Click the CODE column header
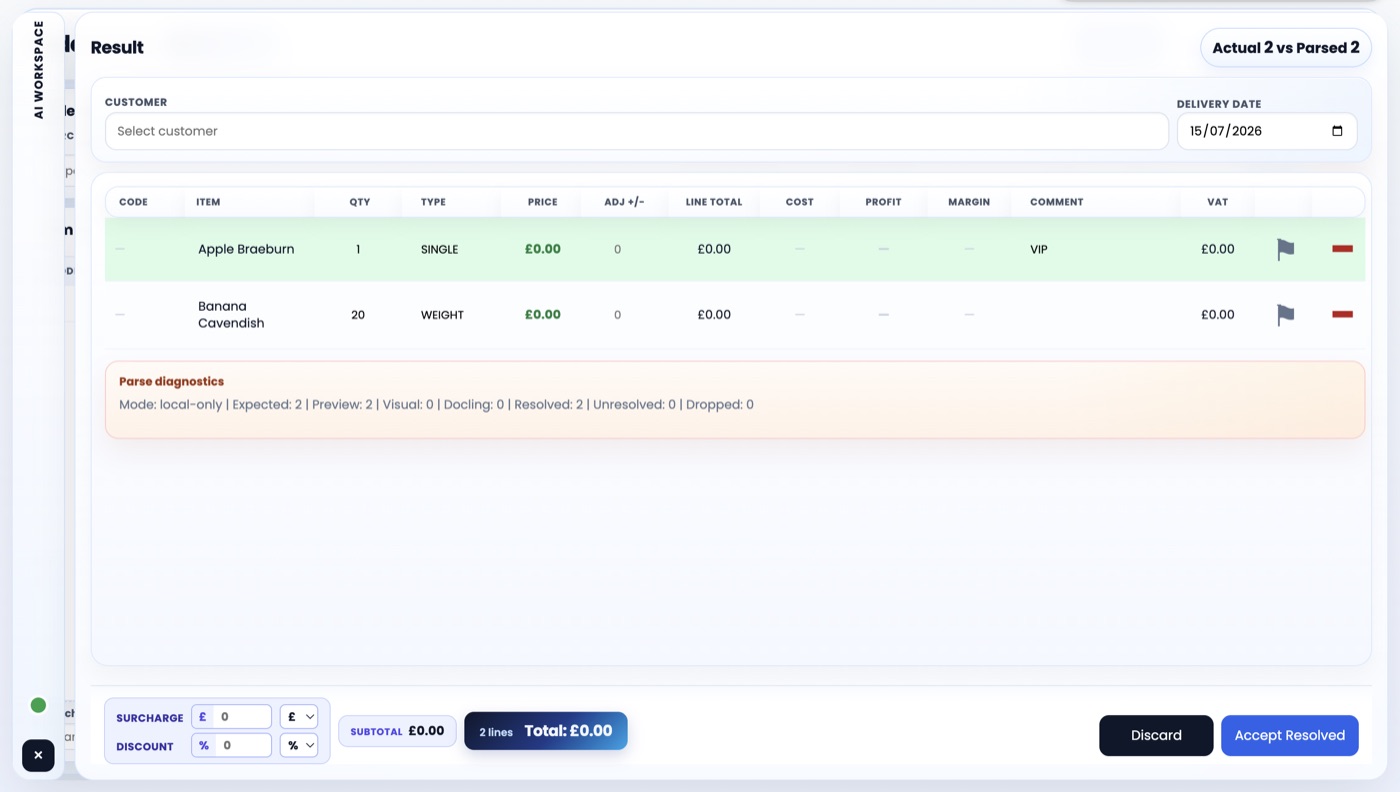 [x=133, y=202]
